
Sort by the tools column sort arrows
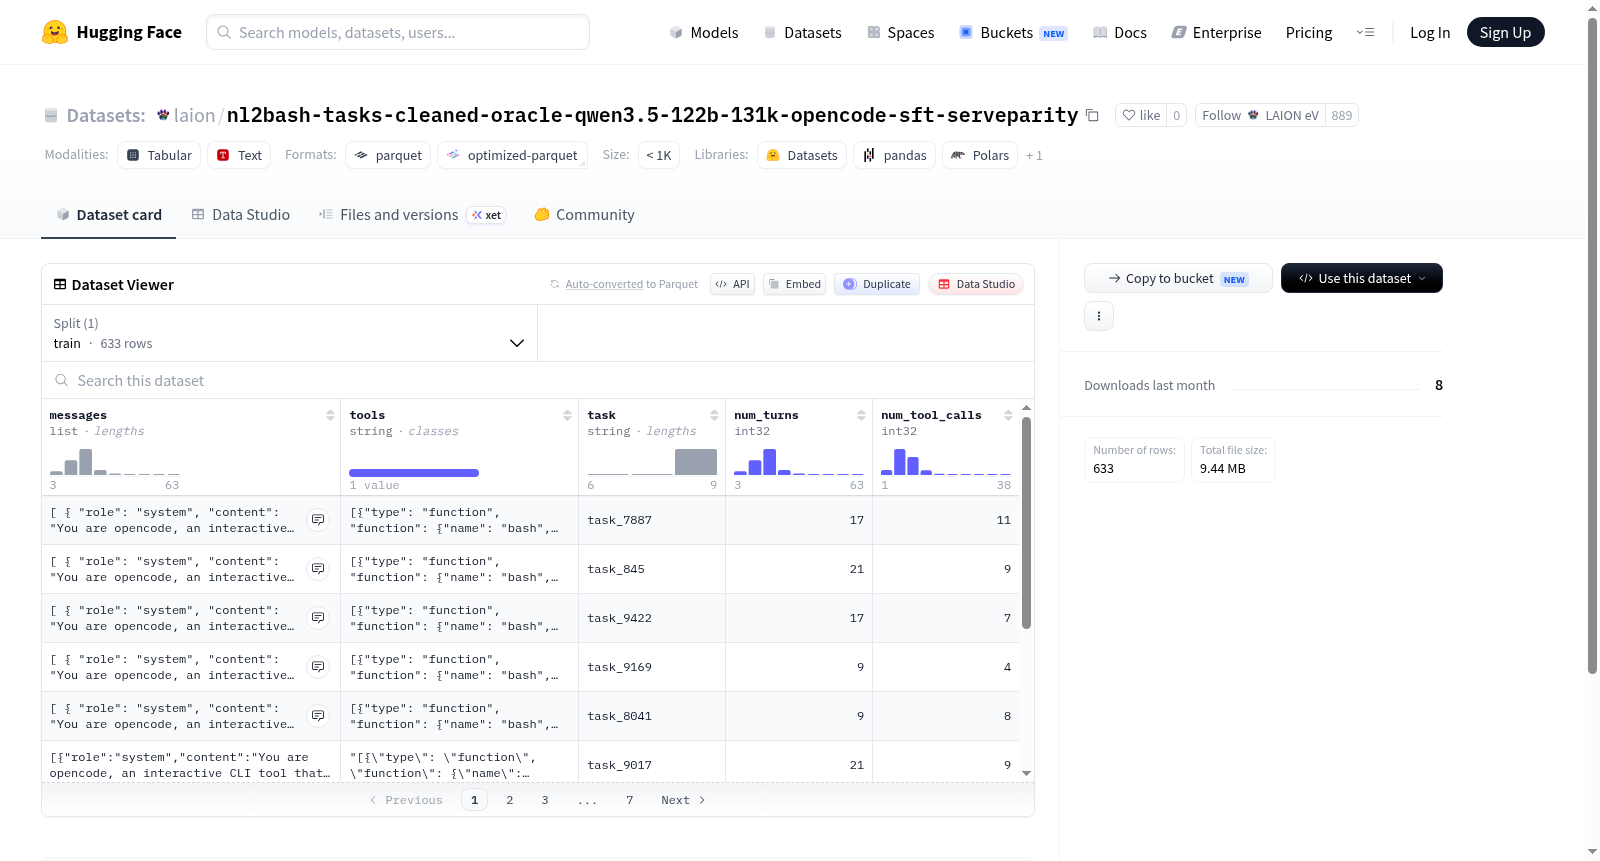tap(567, 415)
